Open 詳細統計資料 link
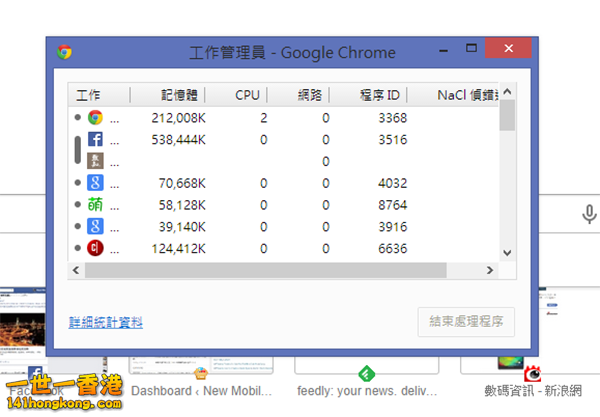Viewport: 600px width, 417px height. click(106, 322)
